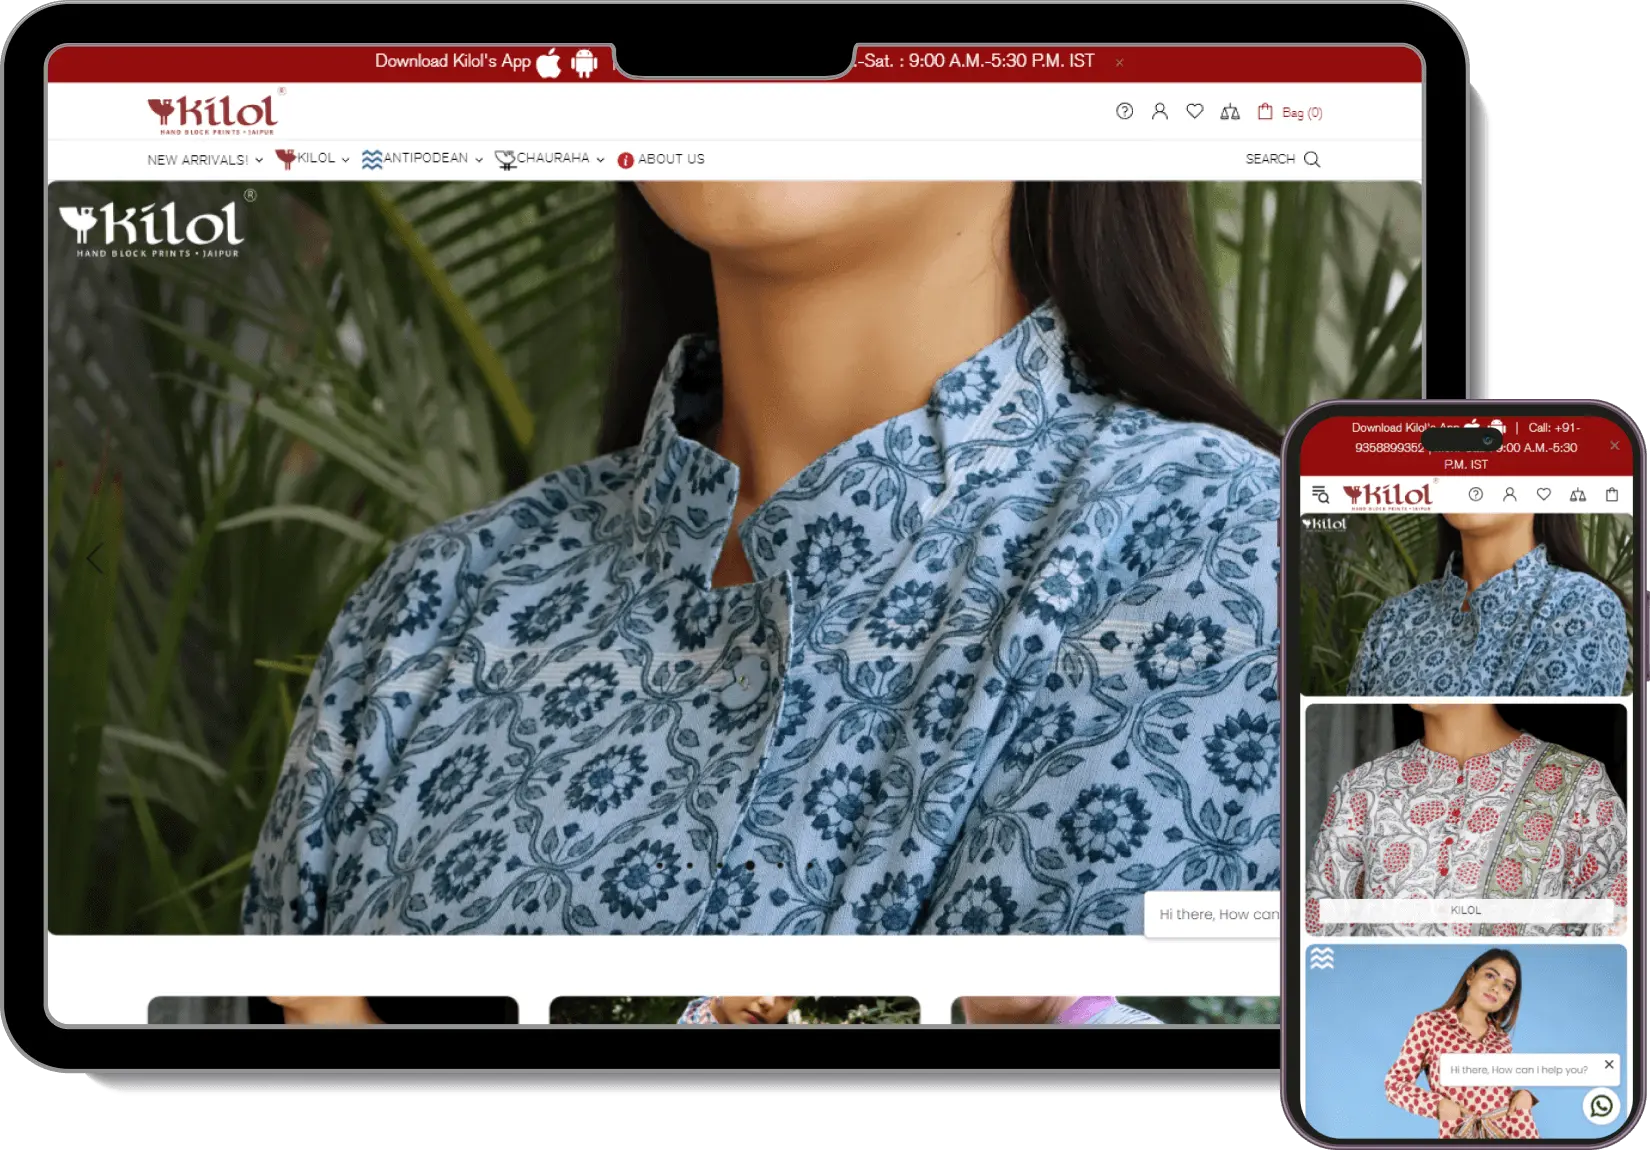Image resolution: width=1650 pixels, height=1150 pixels.
Task: Click the red Kilol logo in header
Action: [214, 112]
